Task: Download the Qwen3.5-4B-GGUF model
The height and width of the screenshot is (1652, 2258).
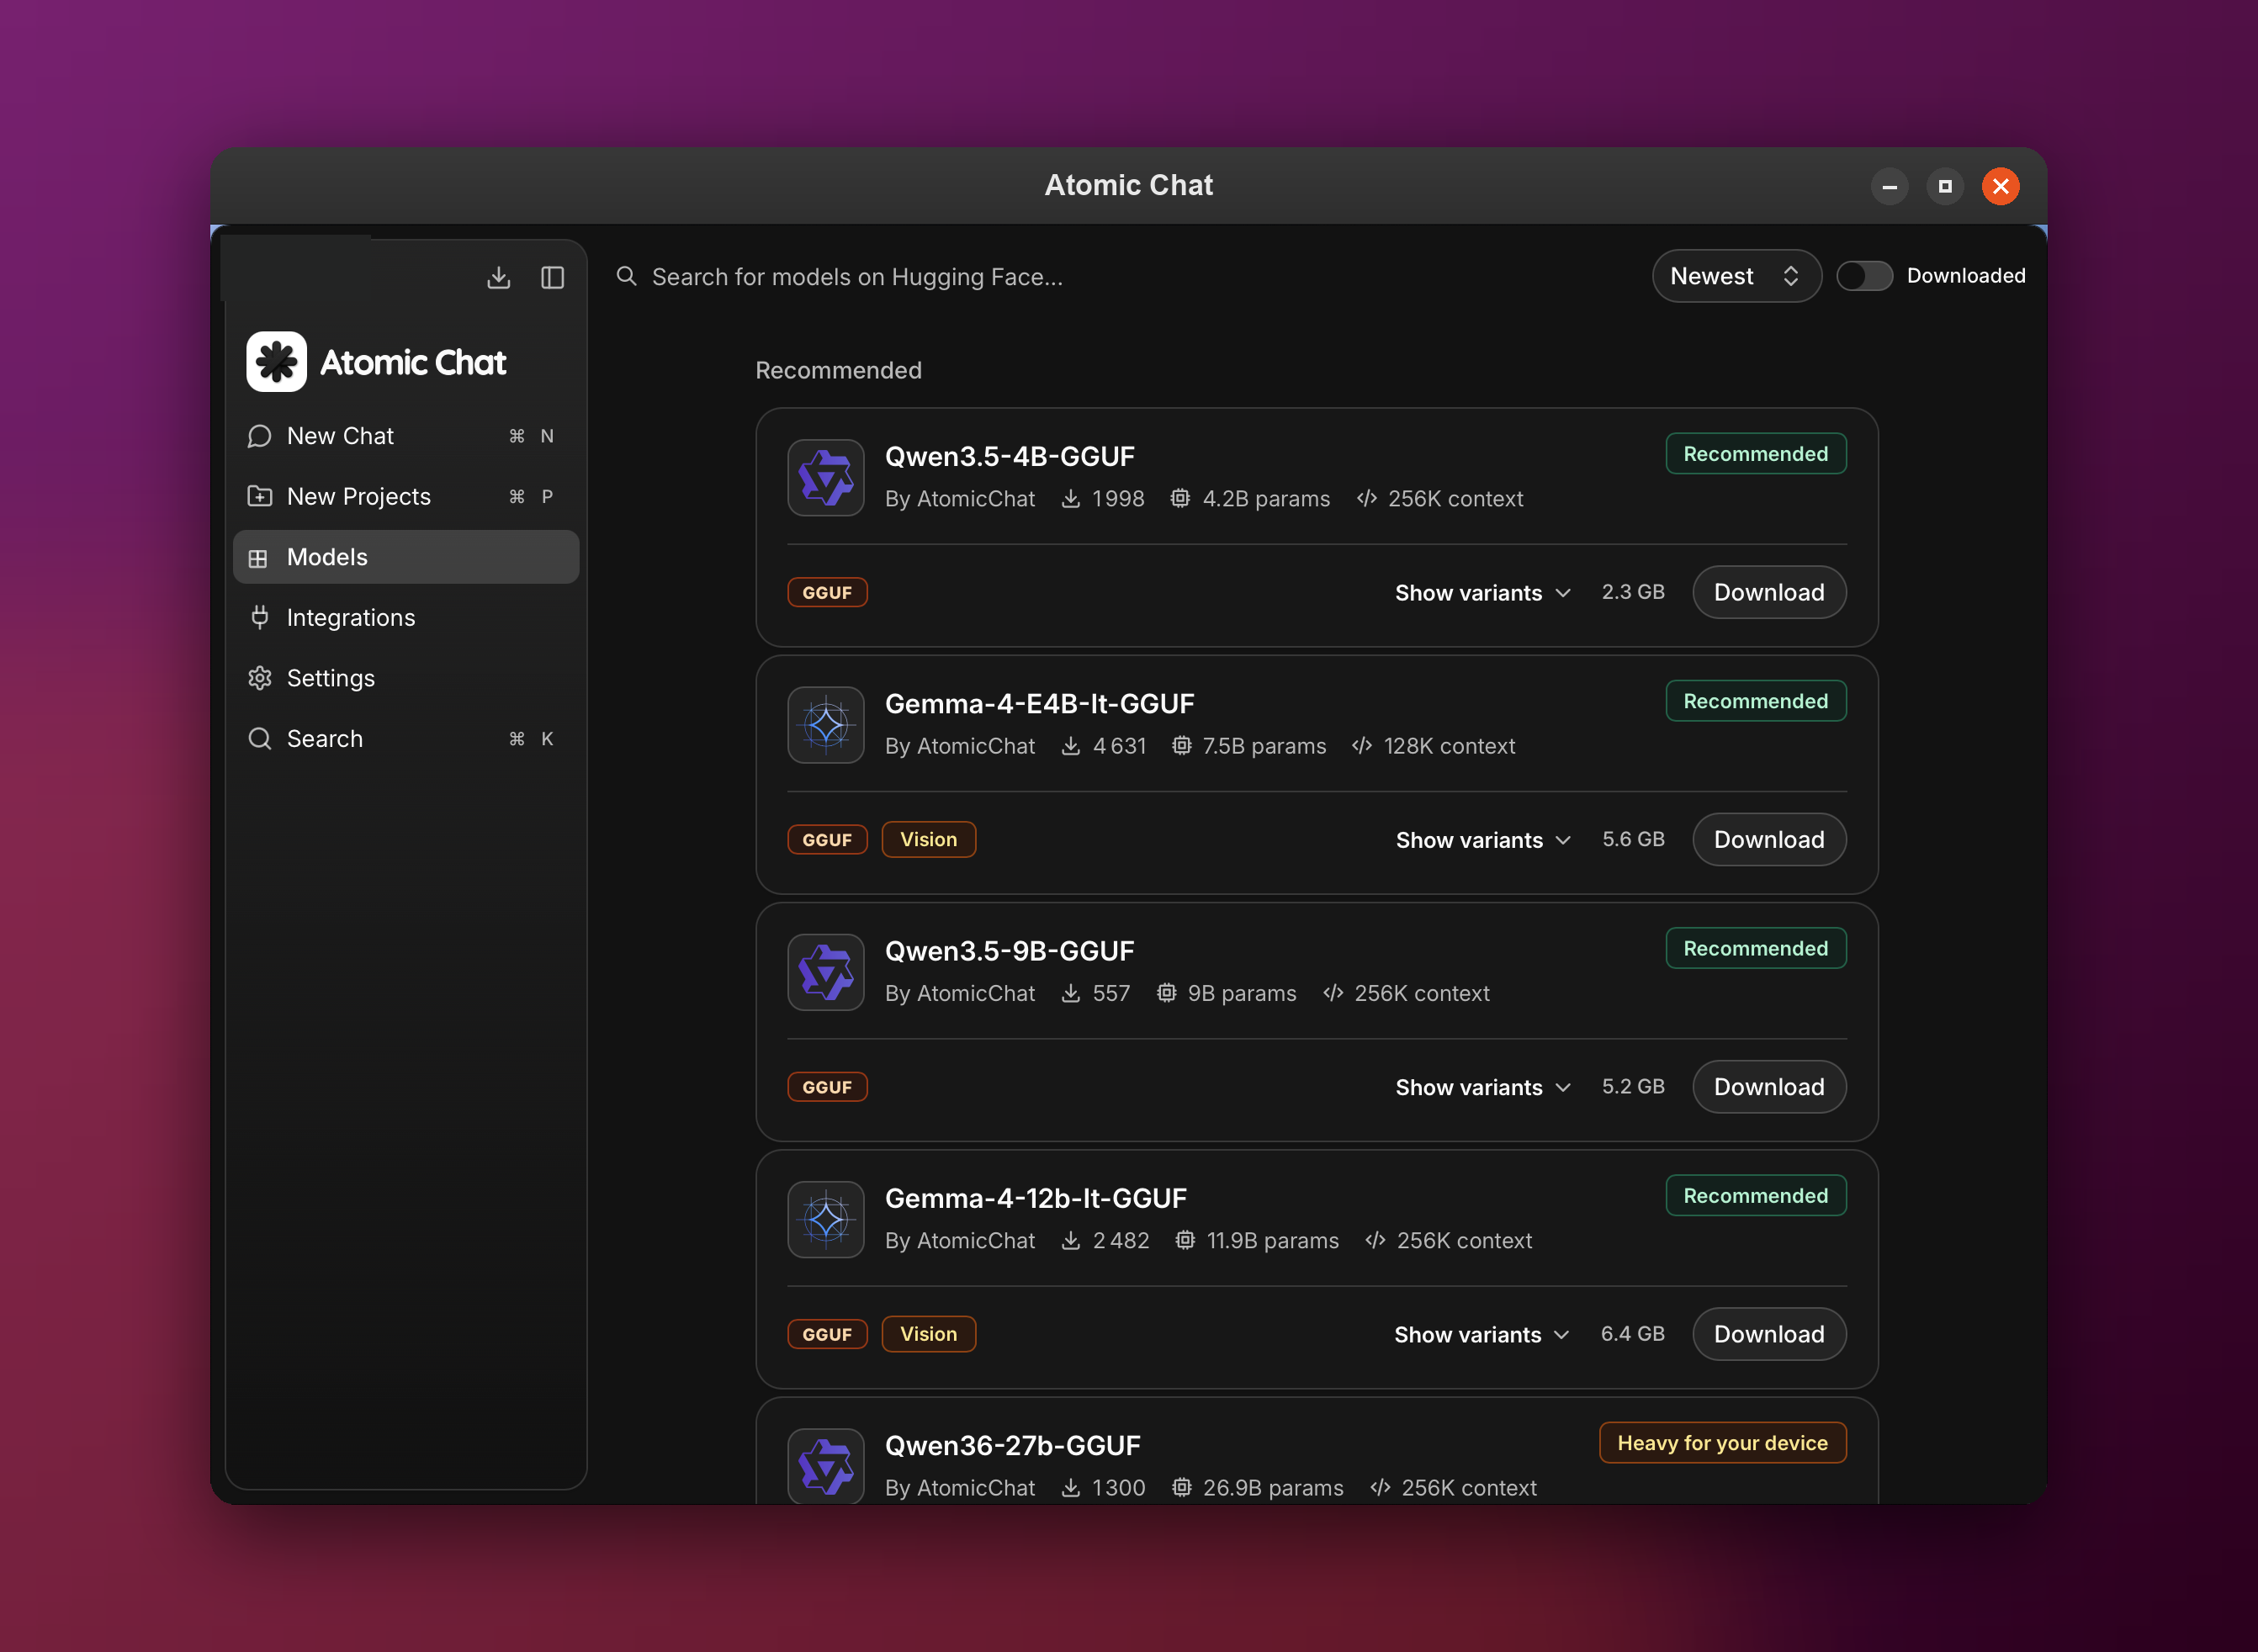Action: coord(1768,592)
